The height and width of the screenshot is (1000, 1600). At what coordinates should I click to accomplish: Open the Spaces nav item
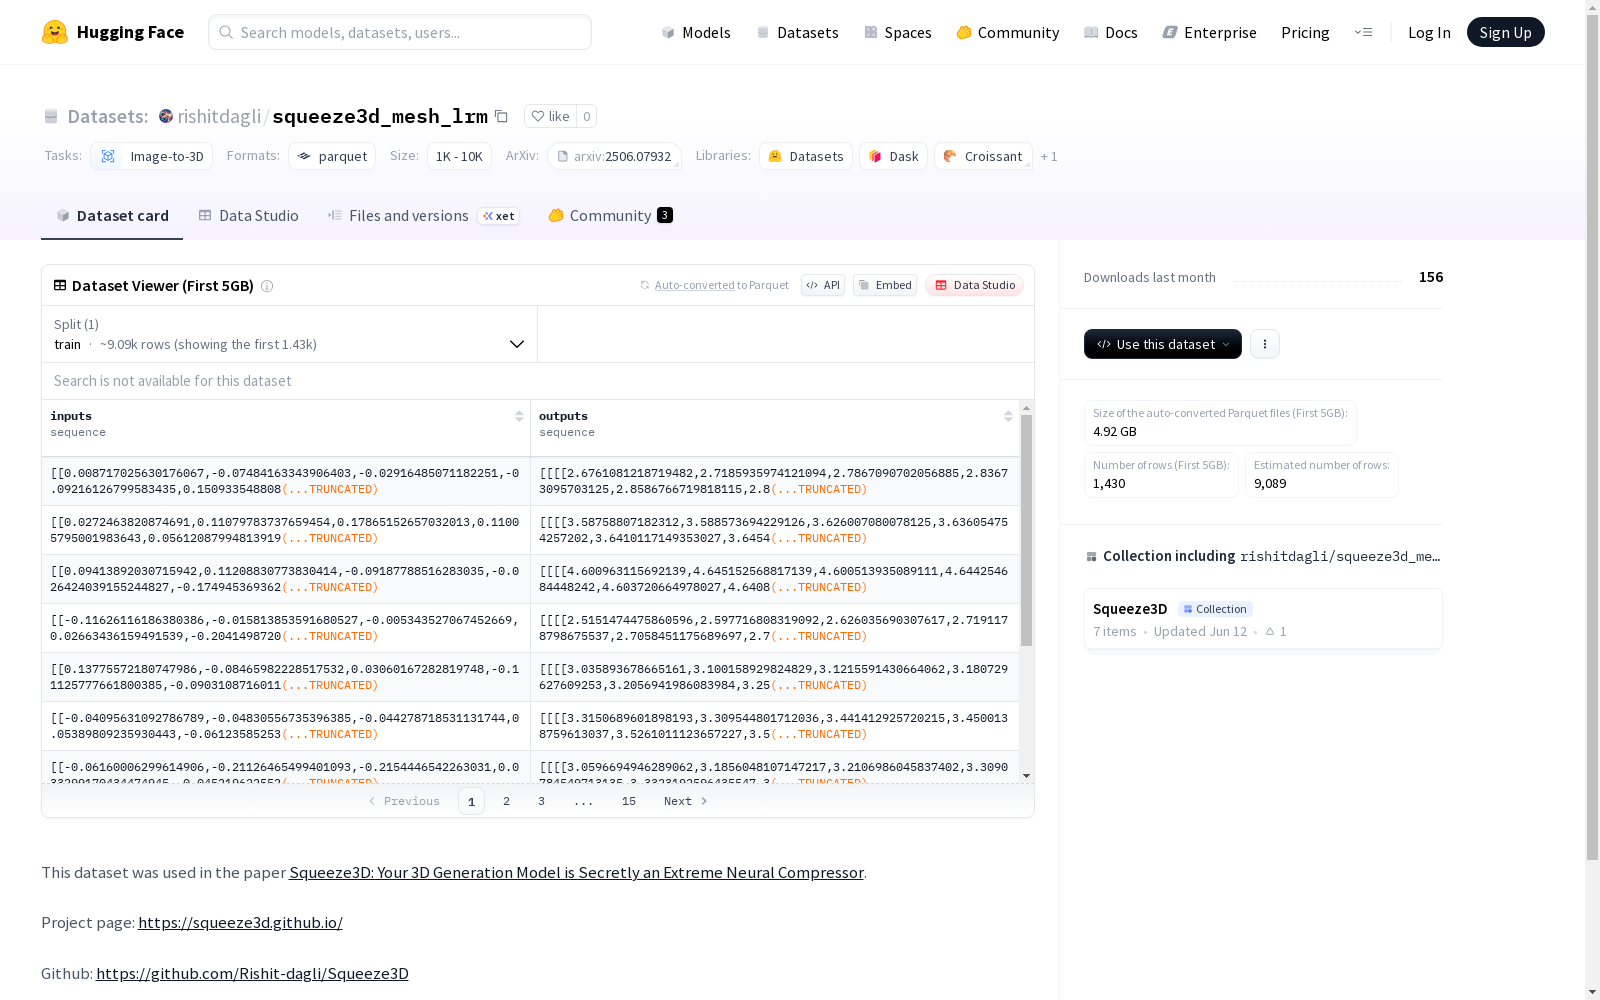tap(898, 32)
